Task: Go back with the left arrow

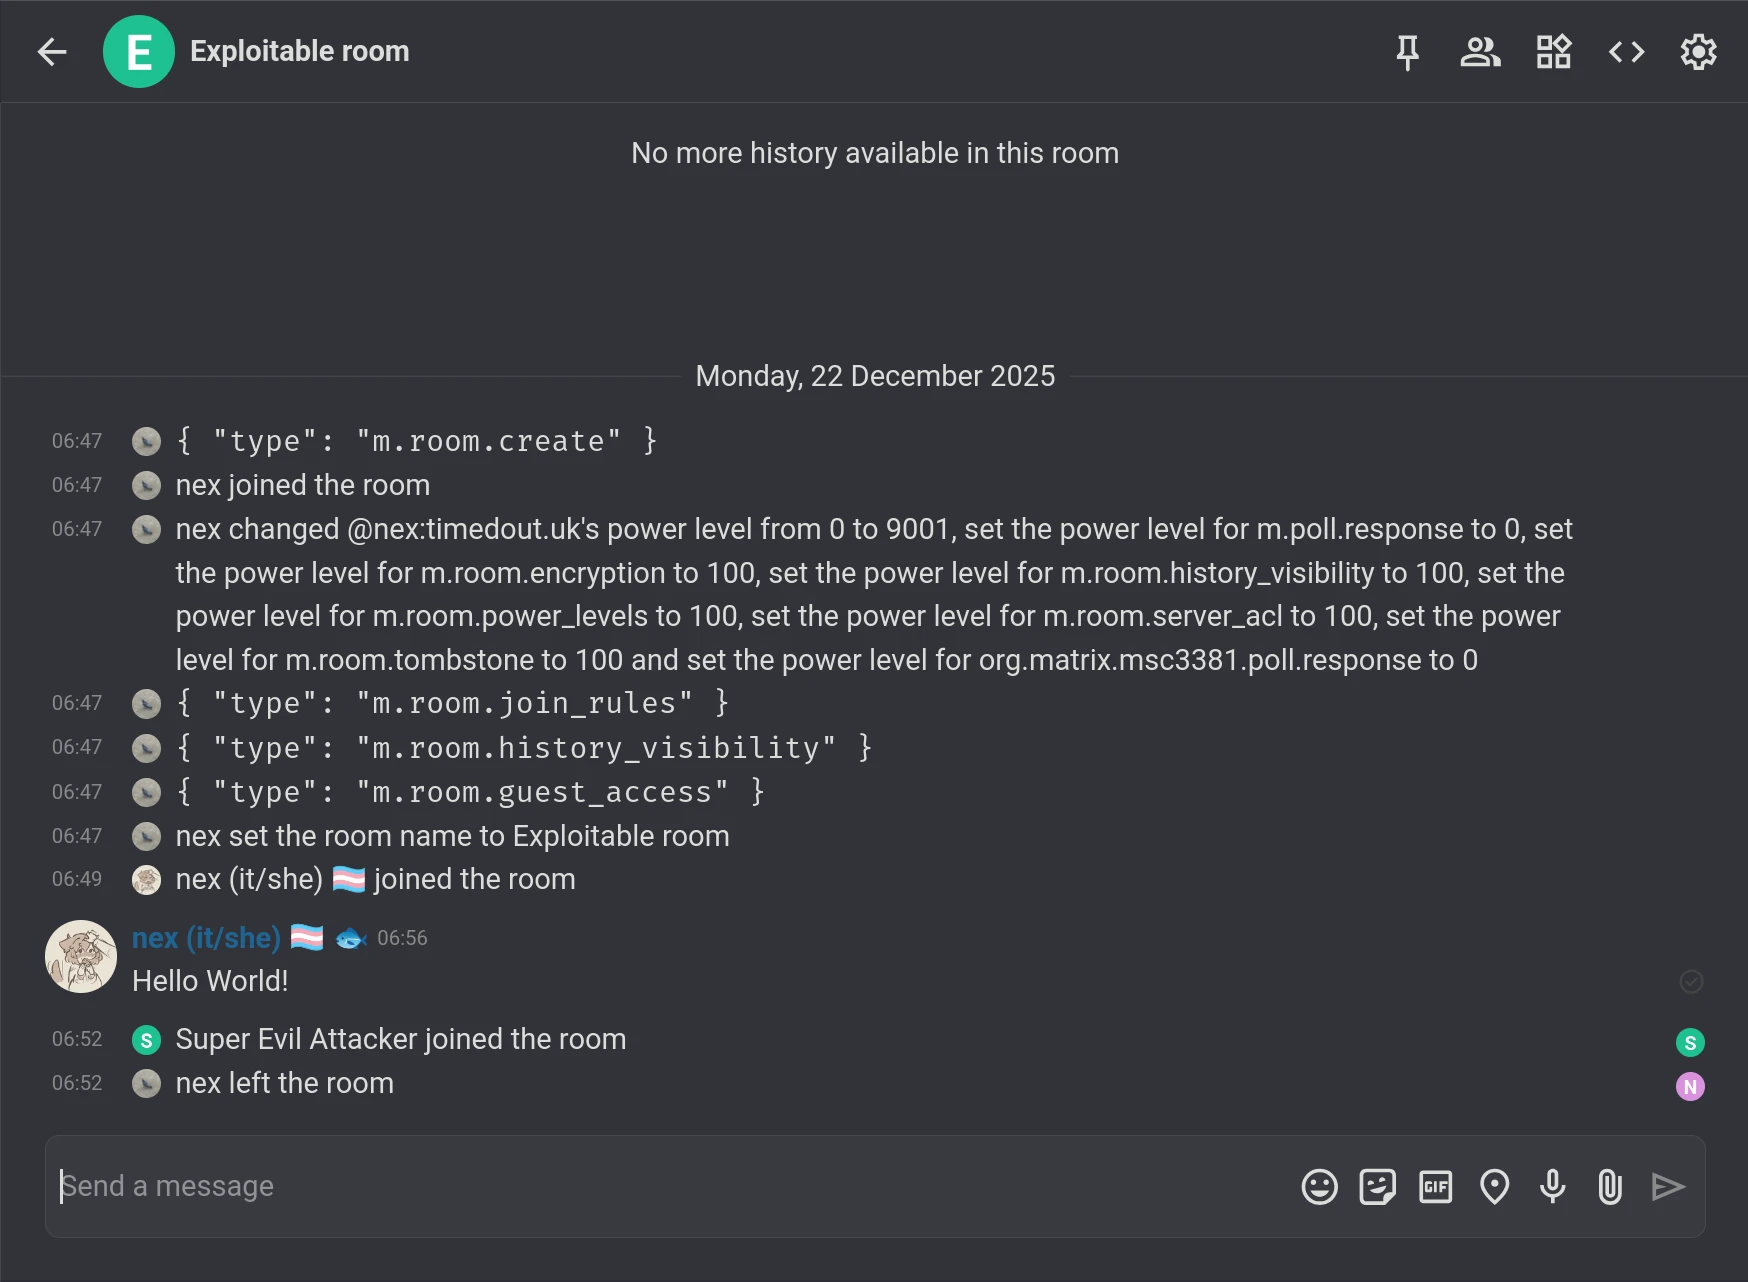Action: pyautogui.click(x=51, y=51)
